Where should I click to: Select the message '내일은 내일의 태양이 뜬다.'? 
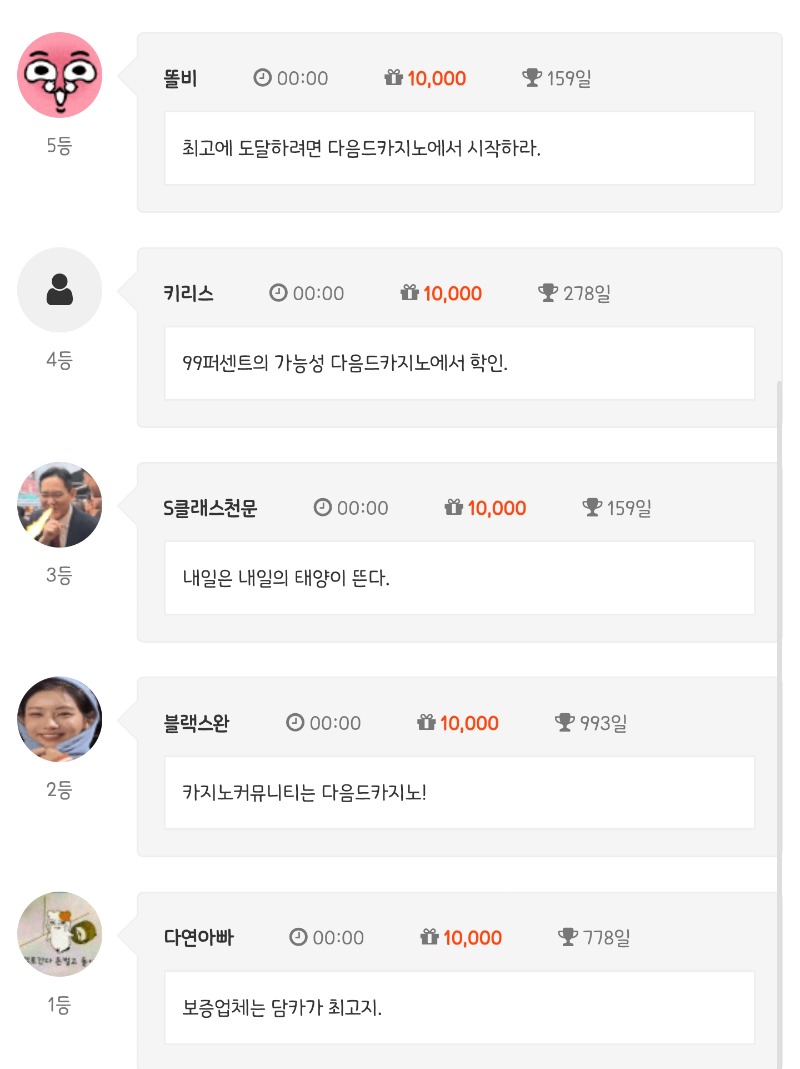tap(286, 578)
